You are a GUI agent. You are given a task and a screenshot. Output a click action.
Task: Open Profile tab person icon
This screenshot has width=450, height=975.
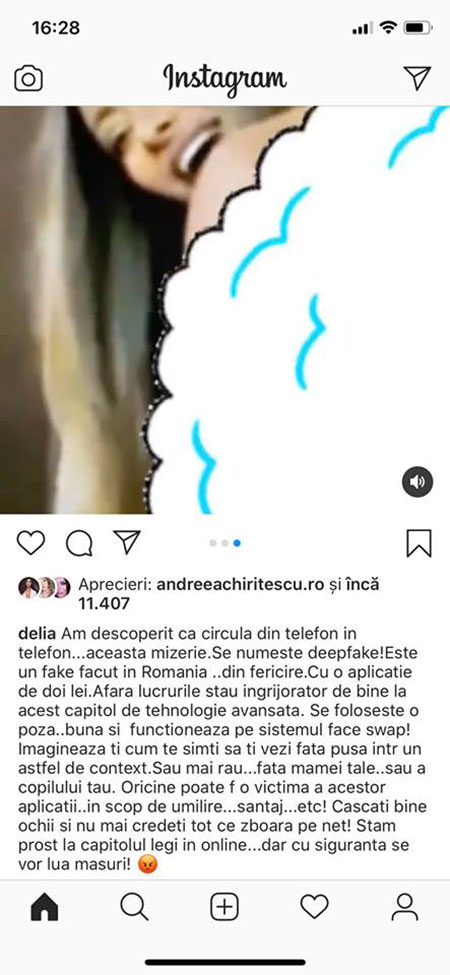click(x=405, y=908)
